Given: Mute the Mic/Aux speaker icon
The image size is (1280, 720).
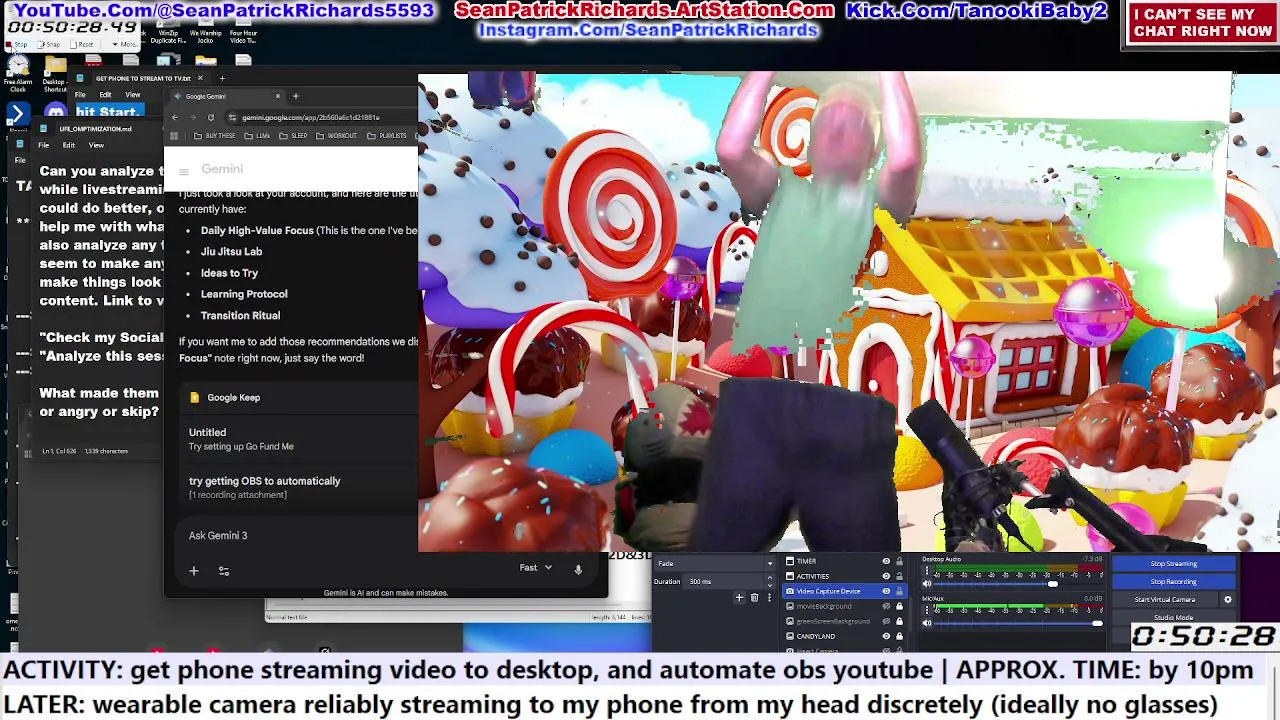Looking at the screenshot, I should (927, 623).
